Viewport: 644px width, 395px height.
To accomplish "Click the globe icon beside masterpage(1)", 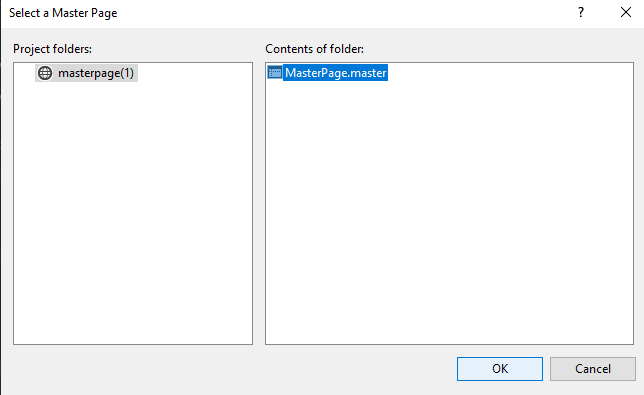I will pos(45,73).
